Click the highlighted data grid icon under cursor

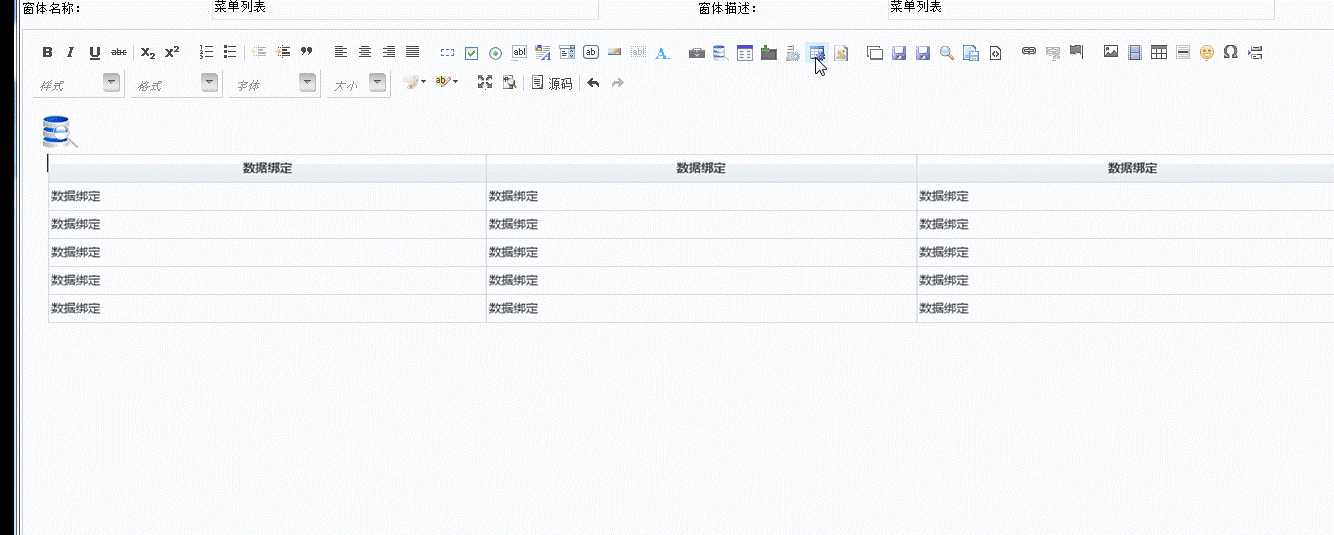tap(817, 53)
